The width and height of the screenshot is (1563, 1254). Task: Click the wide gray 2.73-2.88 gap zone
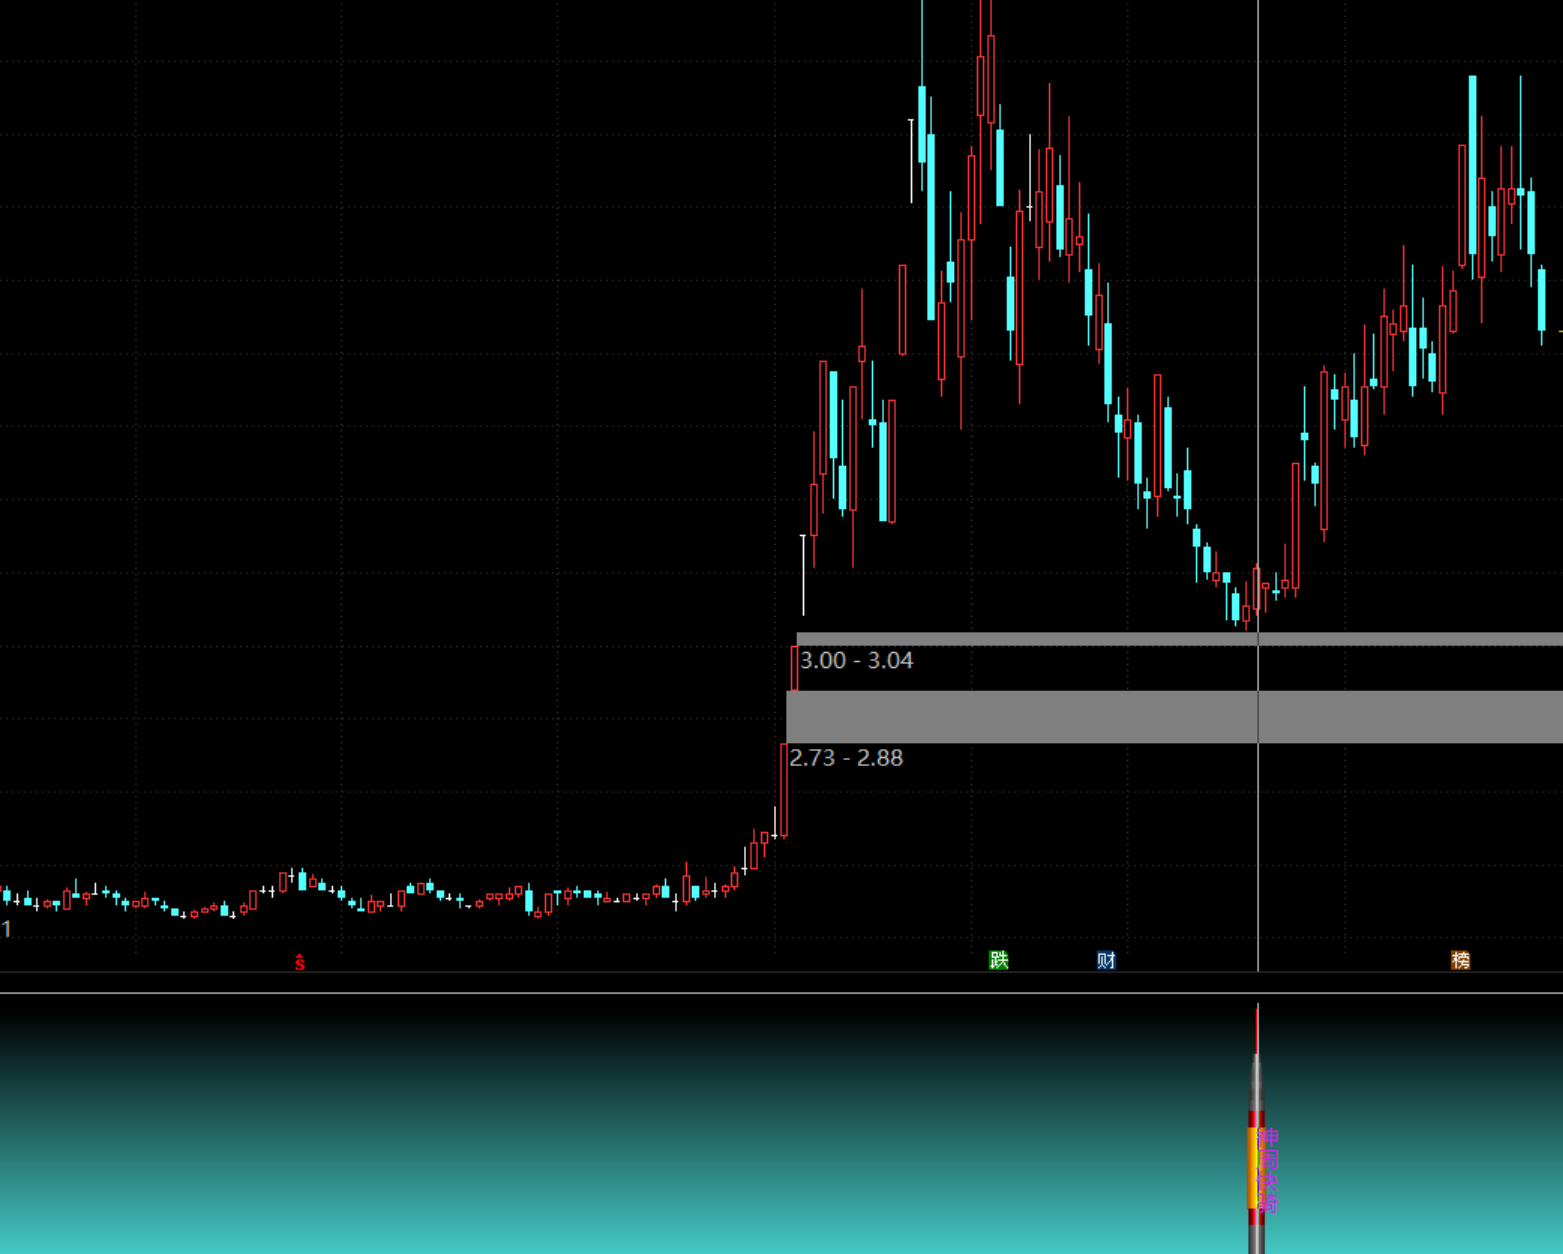coord(1174,716)
